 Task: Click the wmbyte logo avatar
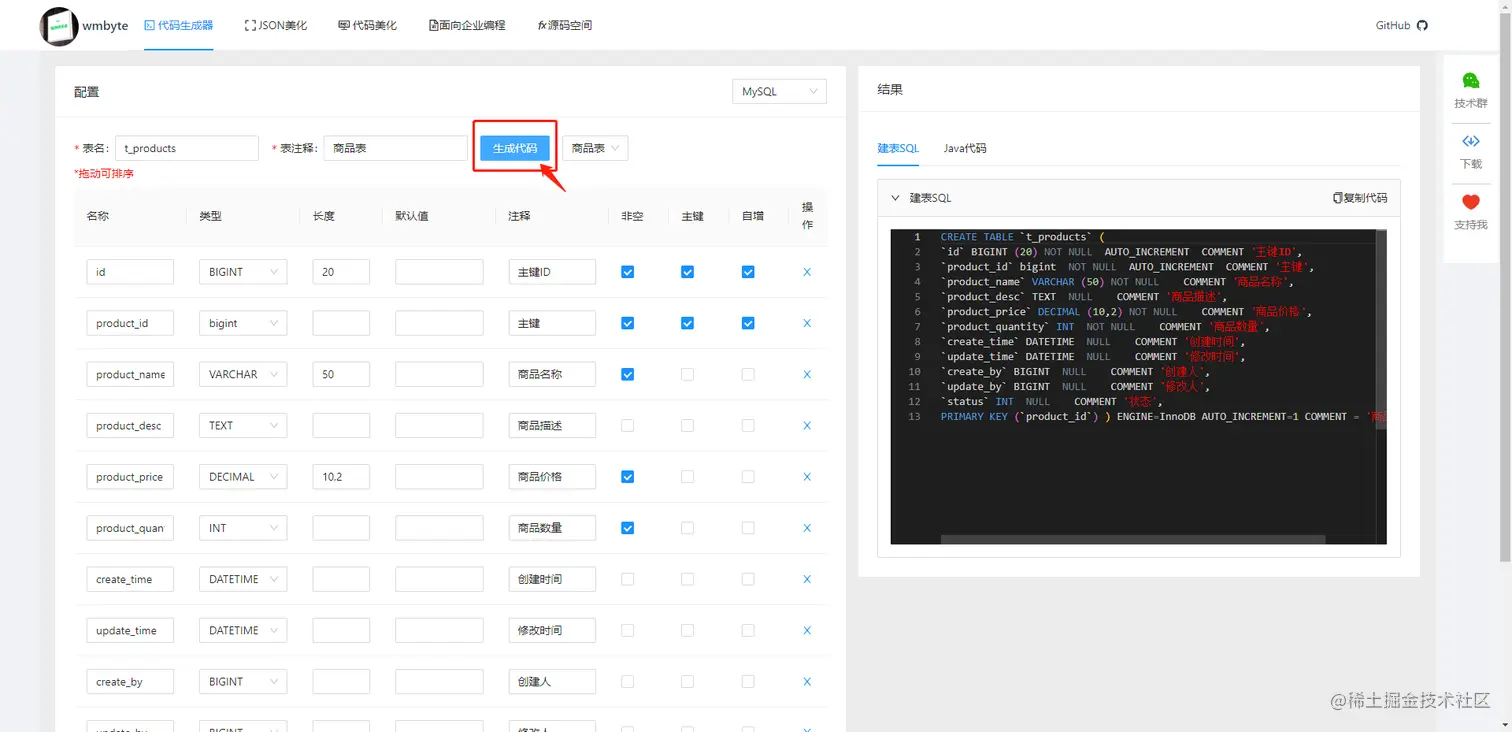(x=59, y=26)
